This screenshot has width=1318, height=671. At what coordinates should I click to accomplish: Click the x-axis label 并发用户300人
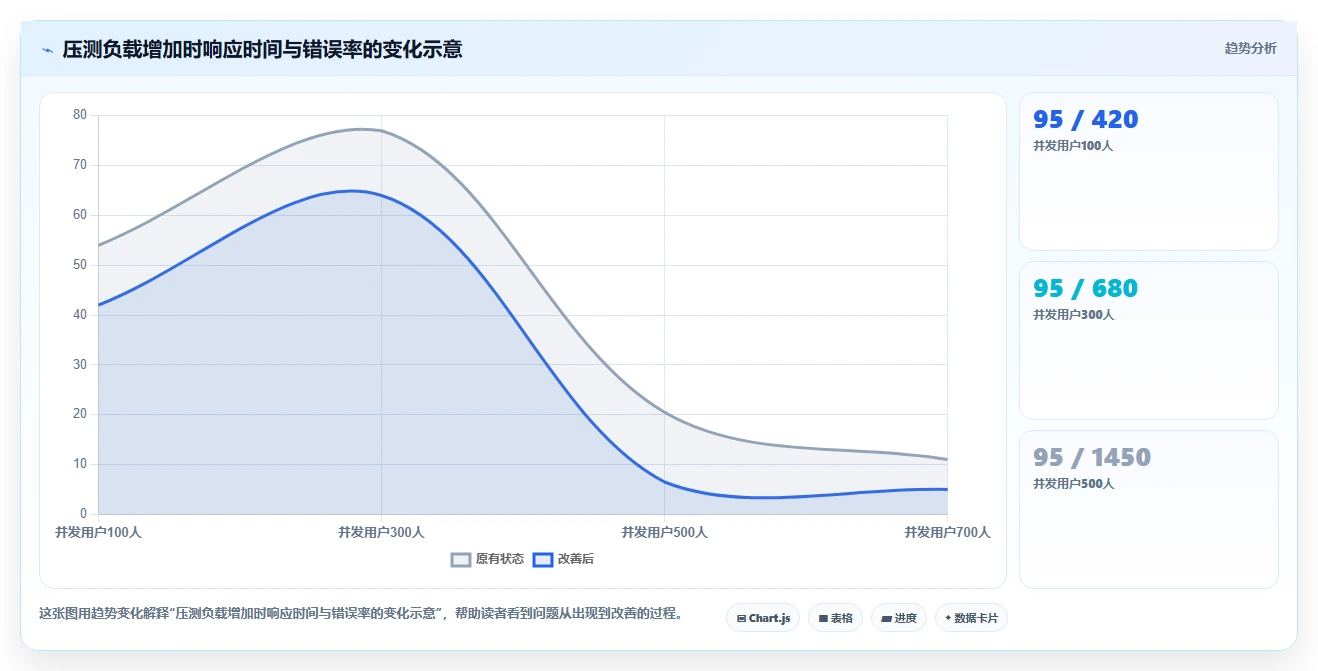(x=381, y=532)
